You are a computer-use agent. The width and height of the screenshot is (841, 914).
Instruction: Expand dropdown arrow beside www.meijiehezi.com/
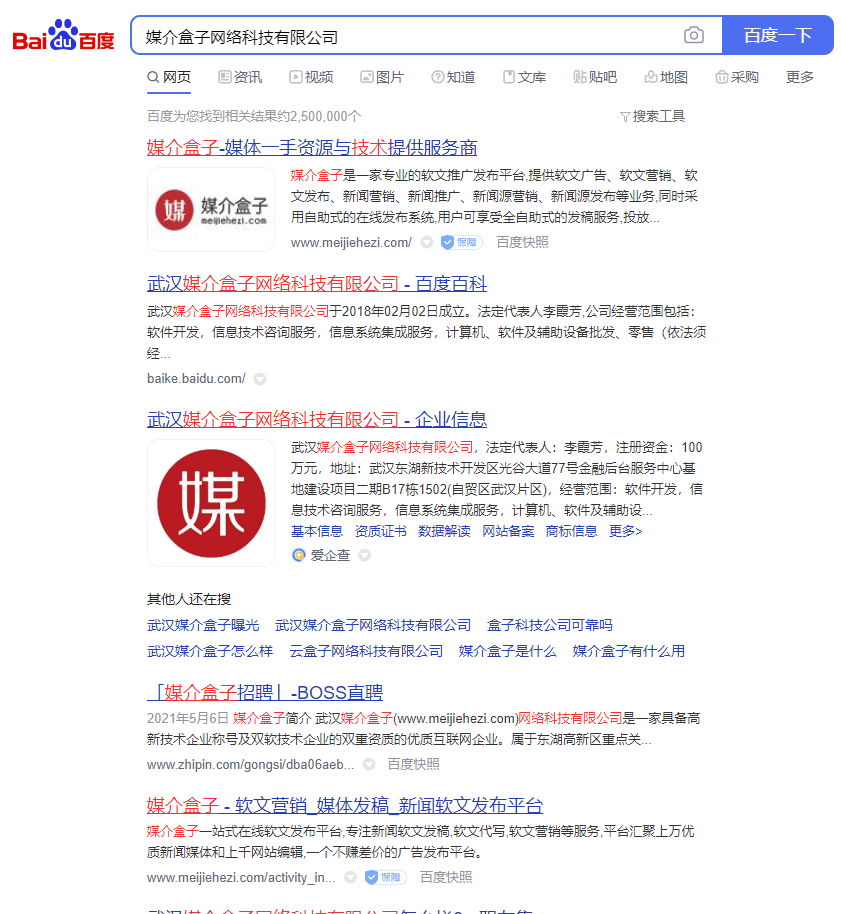427,242
